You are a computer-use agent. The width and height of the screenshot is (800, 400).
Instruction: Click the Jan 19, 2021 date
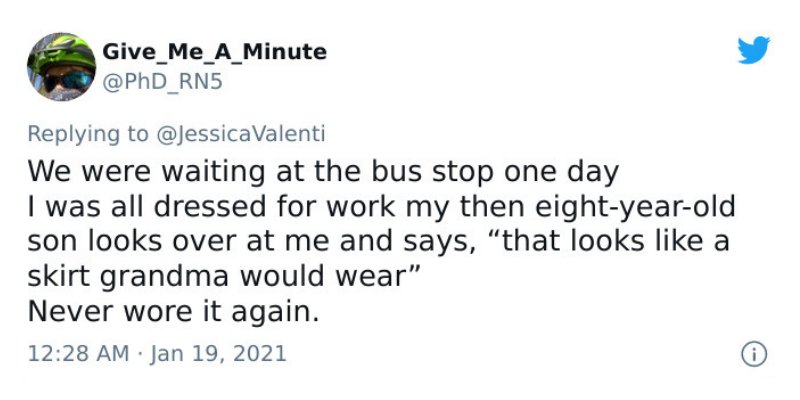pyautogui.click(x=218, y=354)
